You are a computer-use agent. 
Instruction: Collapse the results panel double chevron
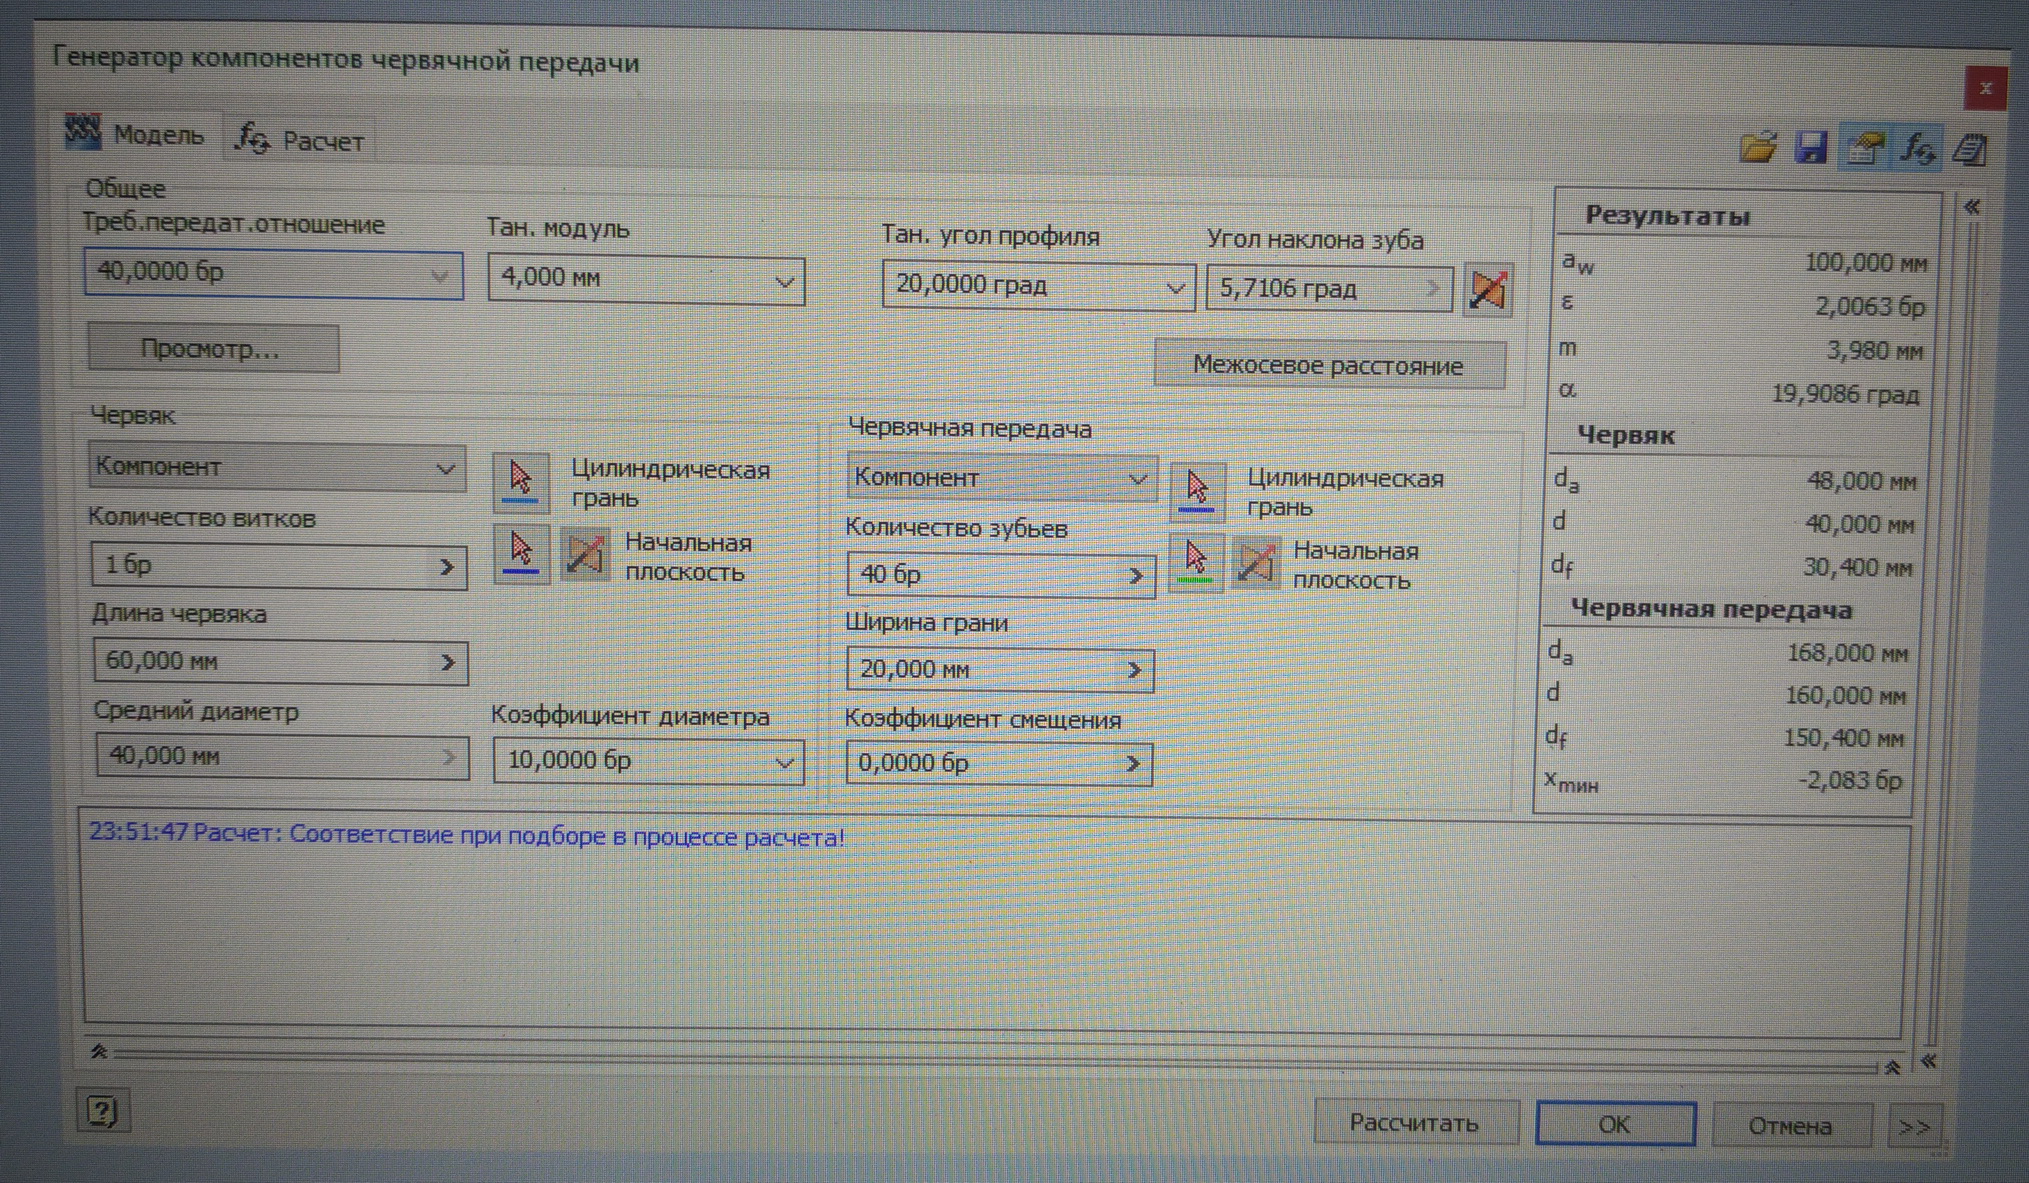point(1971,207)
